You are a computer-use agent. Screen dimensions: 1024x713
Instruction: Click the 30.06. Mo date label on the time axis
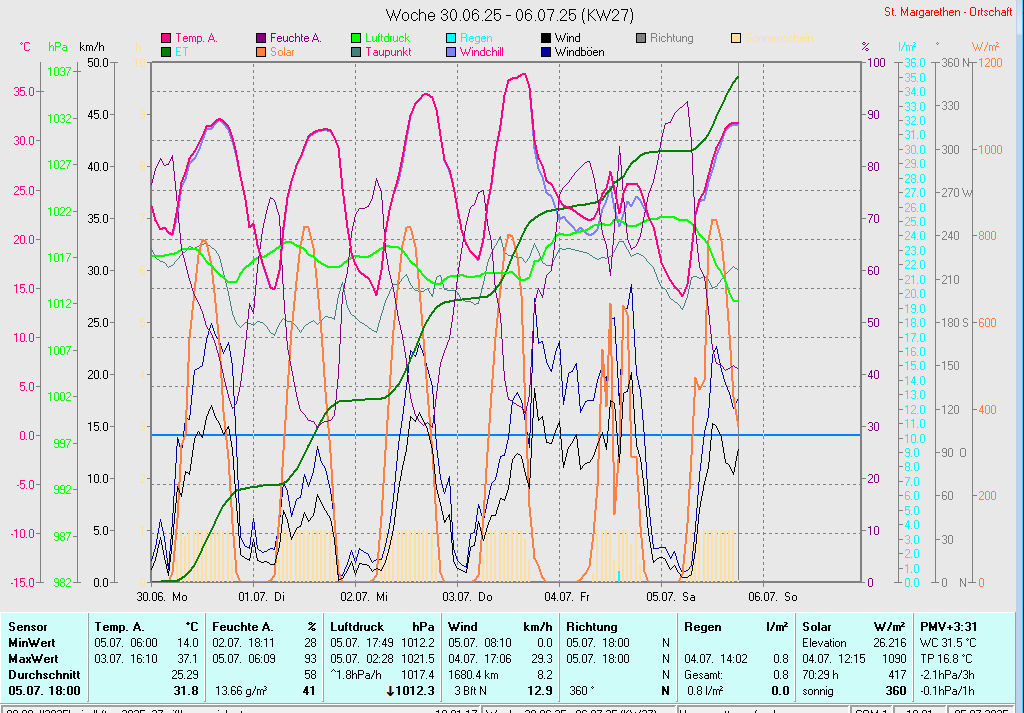(162, 596)
